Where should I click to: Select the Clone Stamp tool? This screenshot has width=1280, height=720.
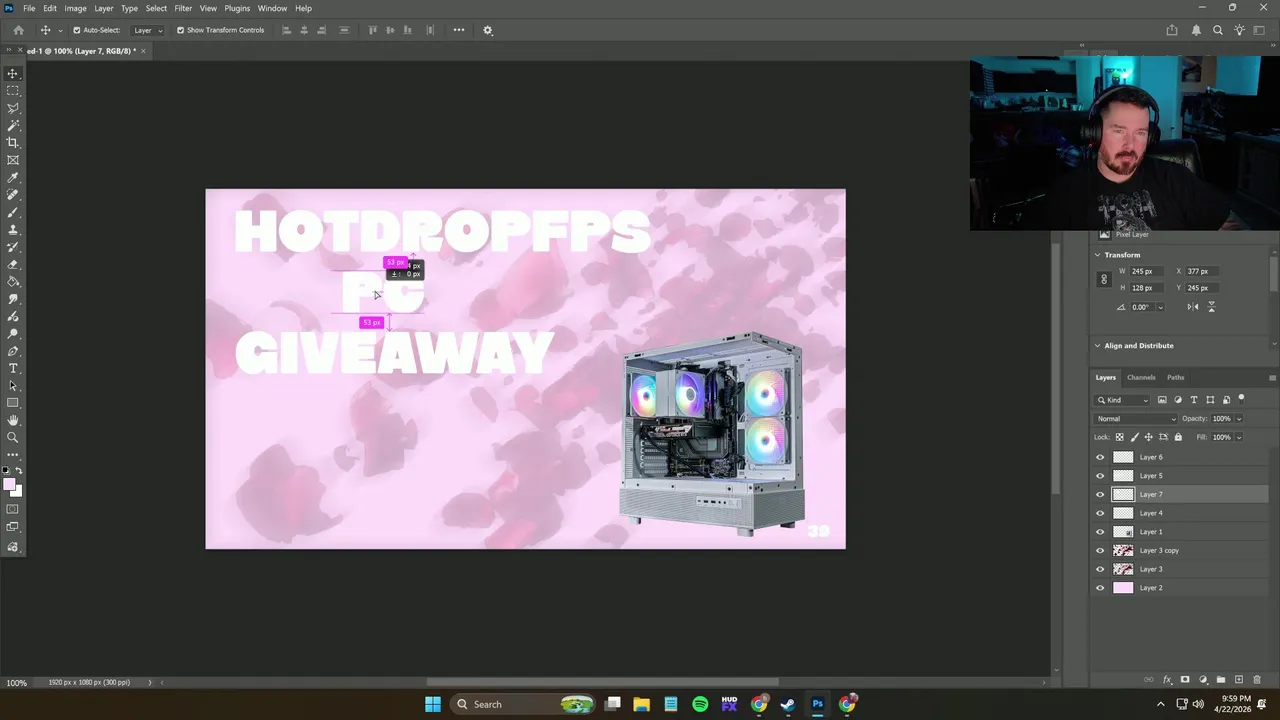pyautogui.click(x=13, y=230)
